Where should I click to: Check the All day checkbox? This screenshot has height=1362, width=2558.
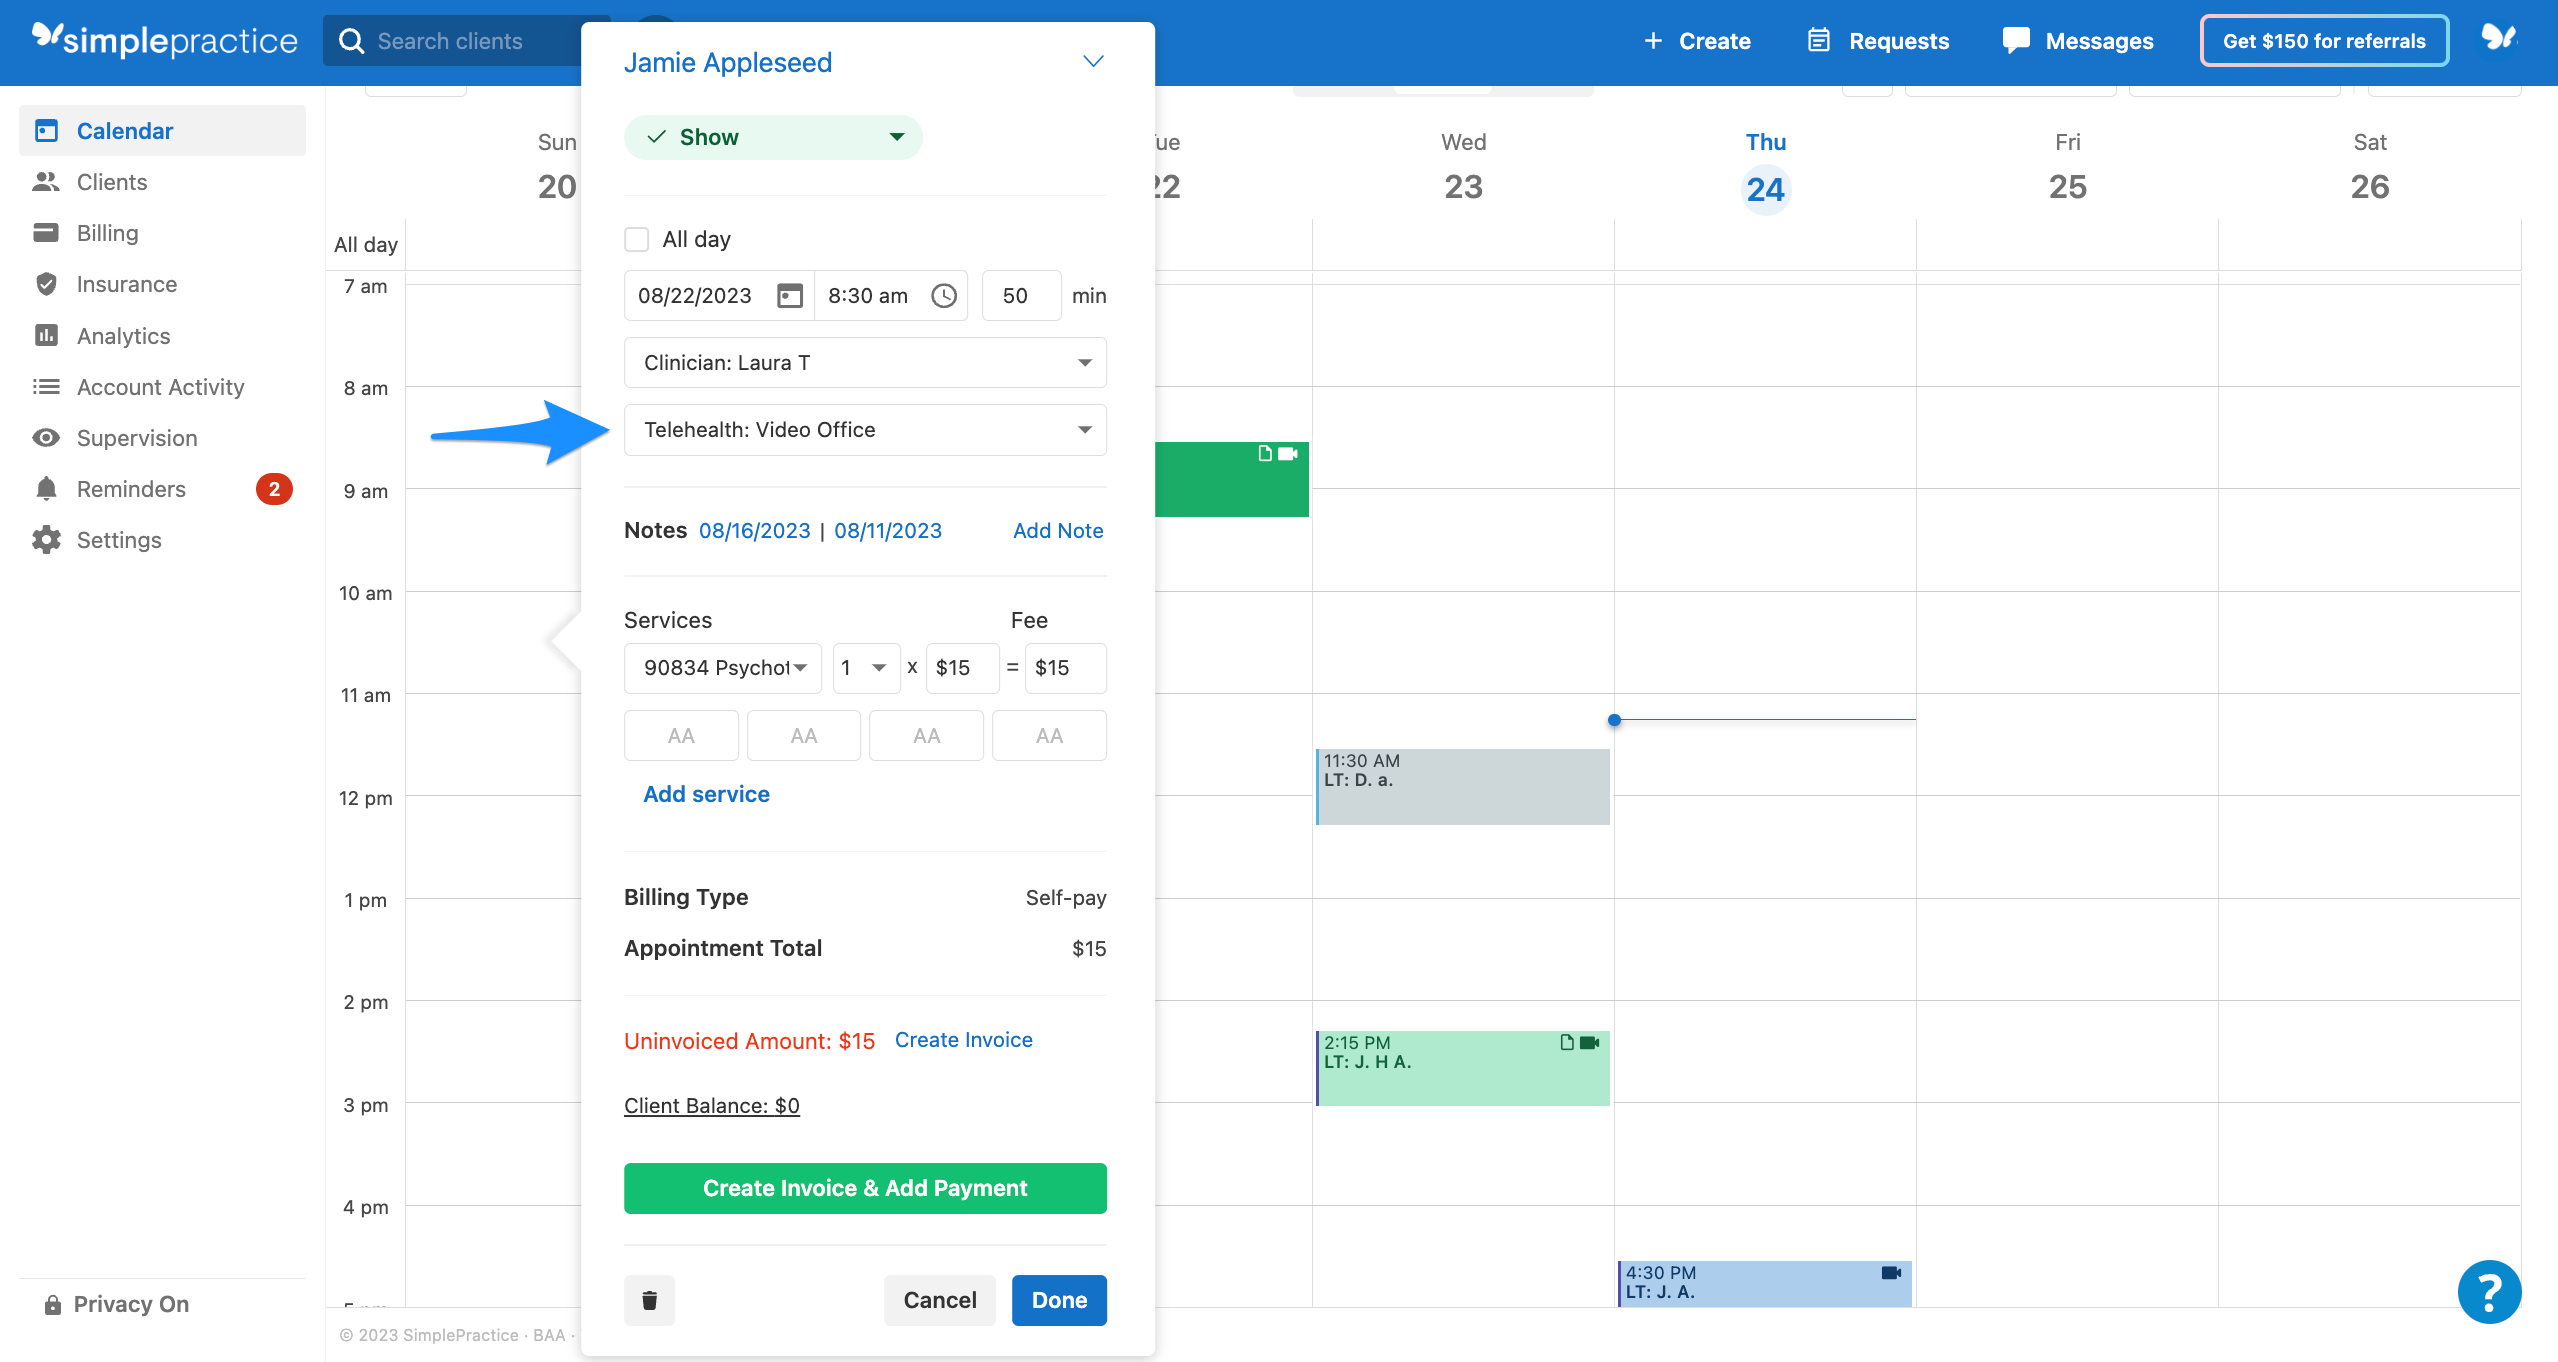[x=636, y=238]
